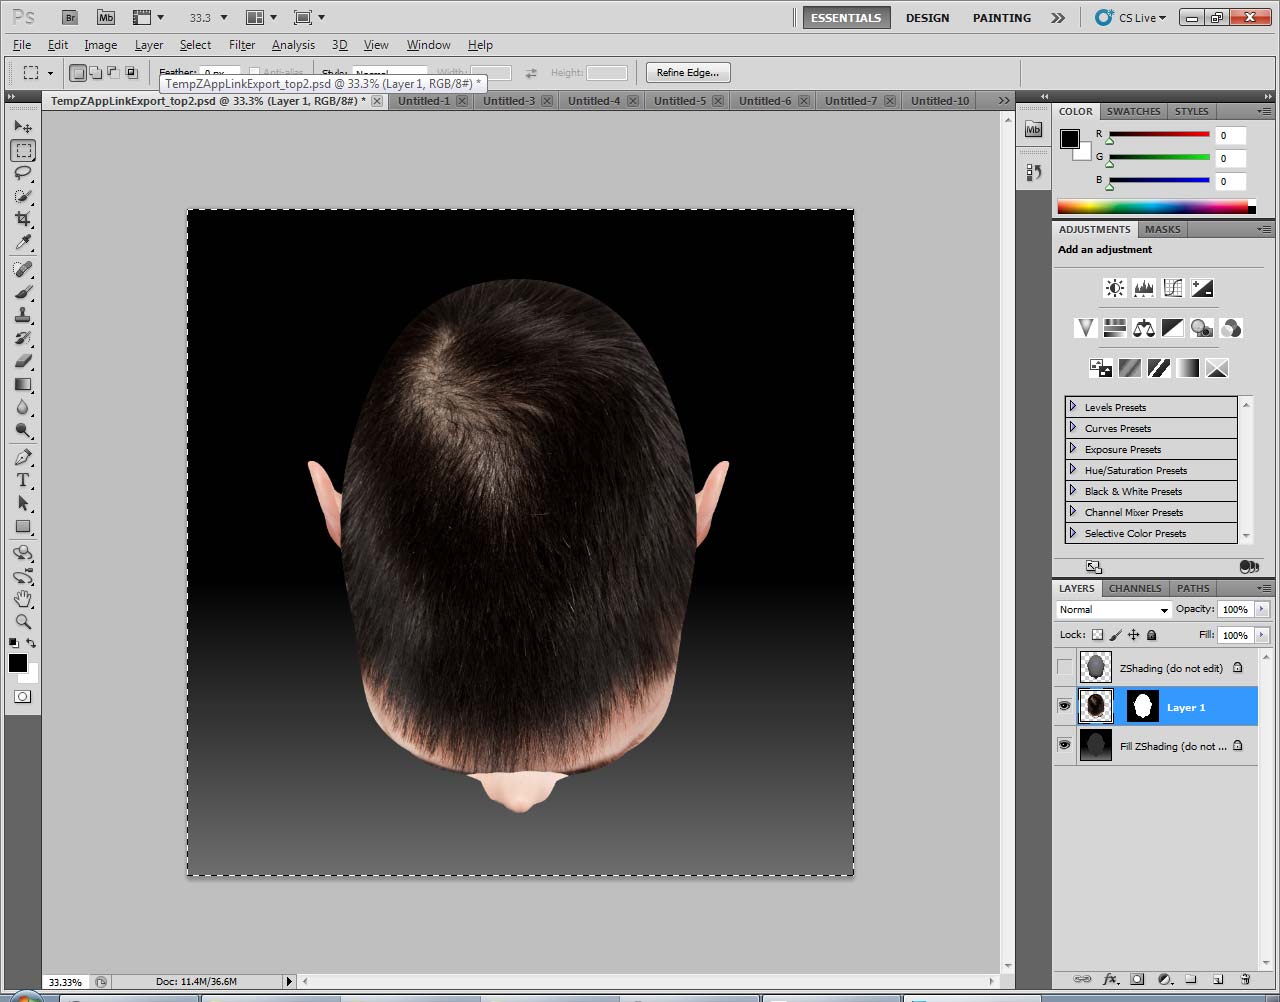Image resolution: width=1280 pixels, height=1002 pixels.
Task: Open the layer blend mode dropdown
Action: tap(1113, 610)
